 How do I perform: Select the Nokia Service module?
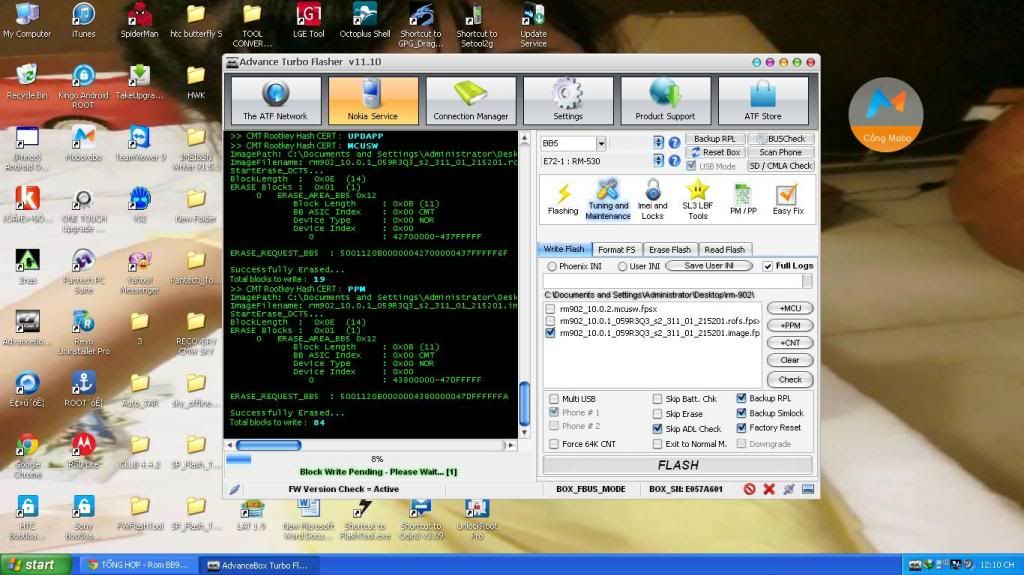pyautogui.click(x=372, y=100)
